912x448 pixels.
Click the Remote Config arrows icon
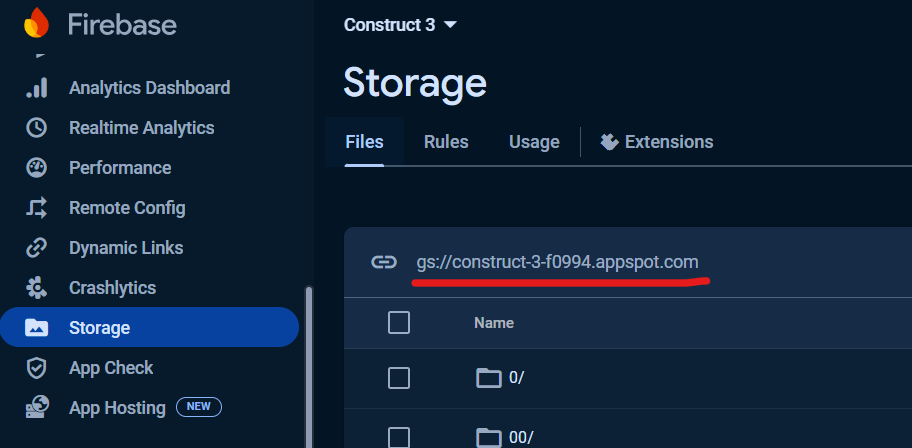click(36, 208)
